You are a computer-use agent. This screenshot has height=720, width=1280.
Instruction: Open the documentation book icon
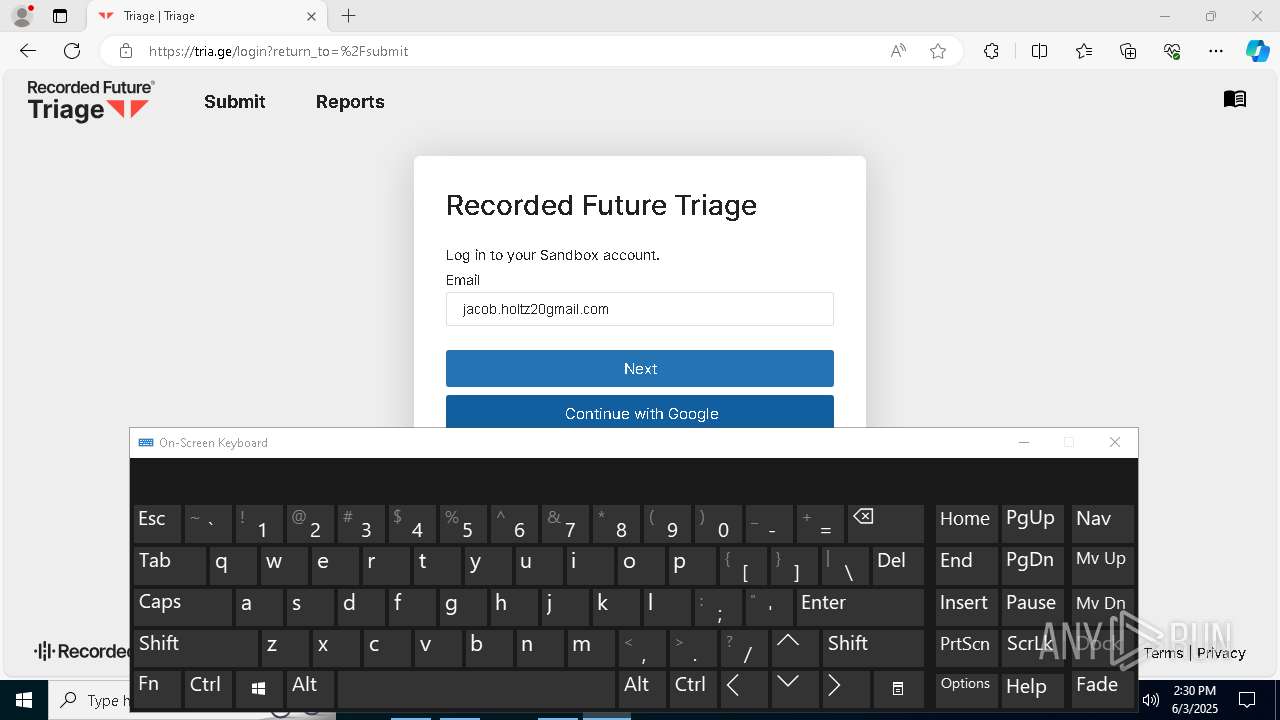1235,99
